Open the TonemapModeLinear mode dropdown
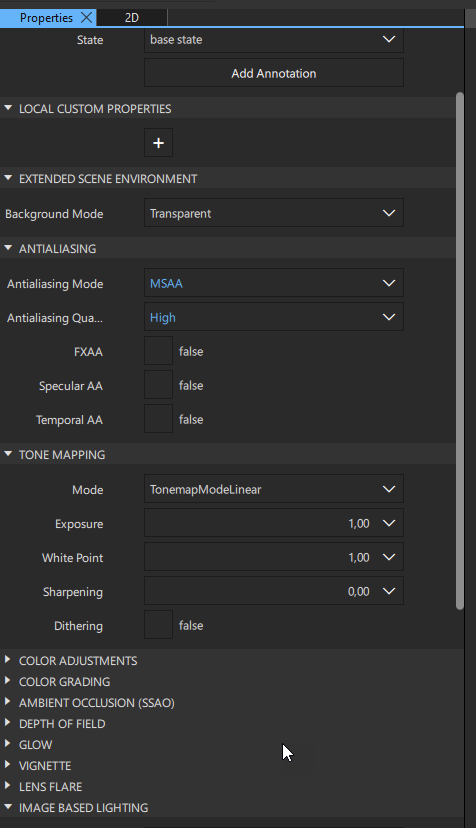The image size is (476, 828). pyautogui.click(x=274, y=489)
